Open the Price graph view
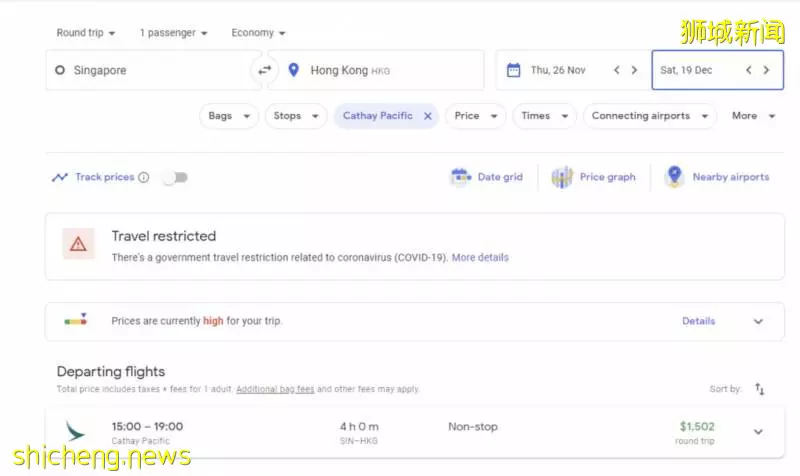The width and height of the screenshot is (800, 476). point(608,177)
